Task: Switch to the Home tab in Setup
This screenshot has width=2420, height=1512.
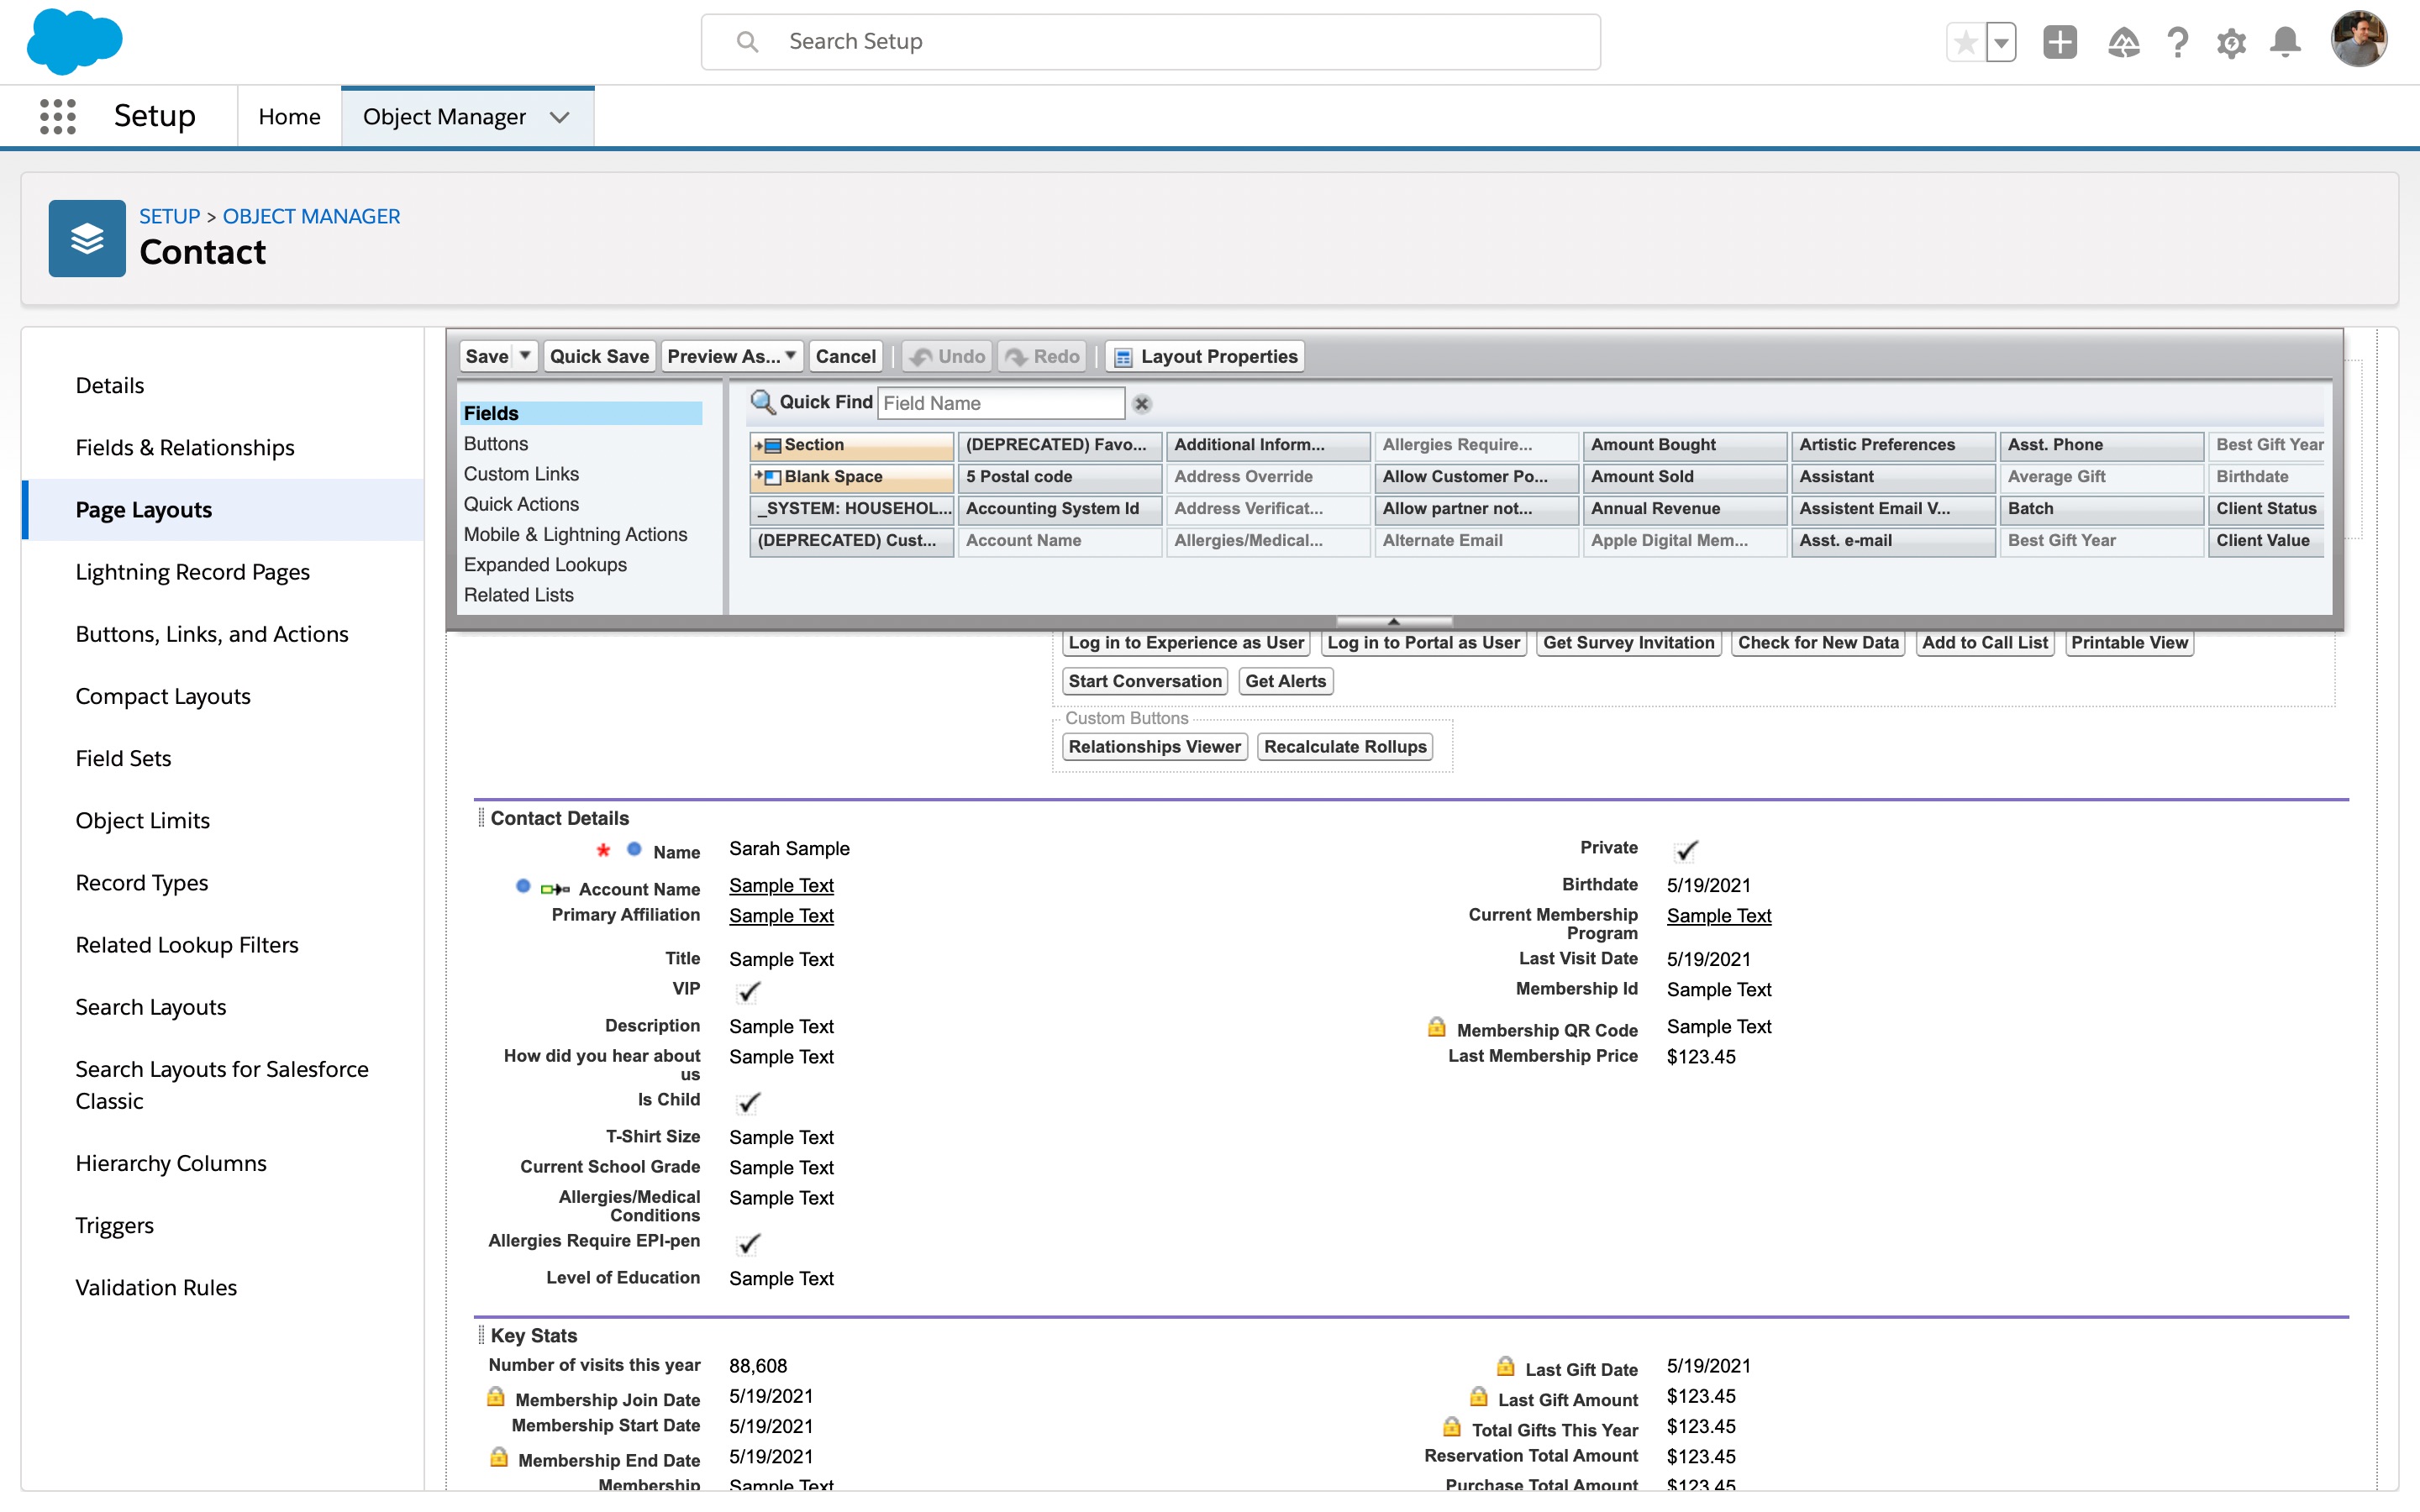Action: click(x=288, y=116)
